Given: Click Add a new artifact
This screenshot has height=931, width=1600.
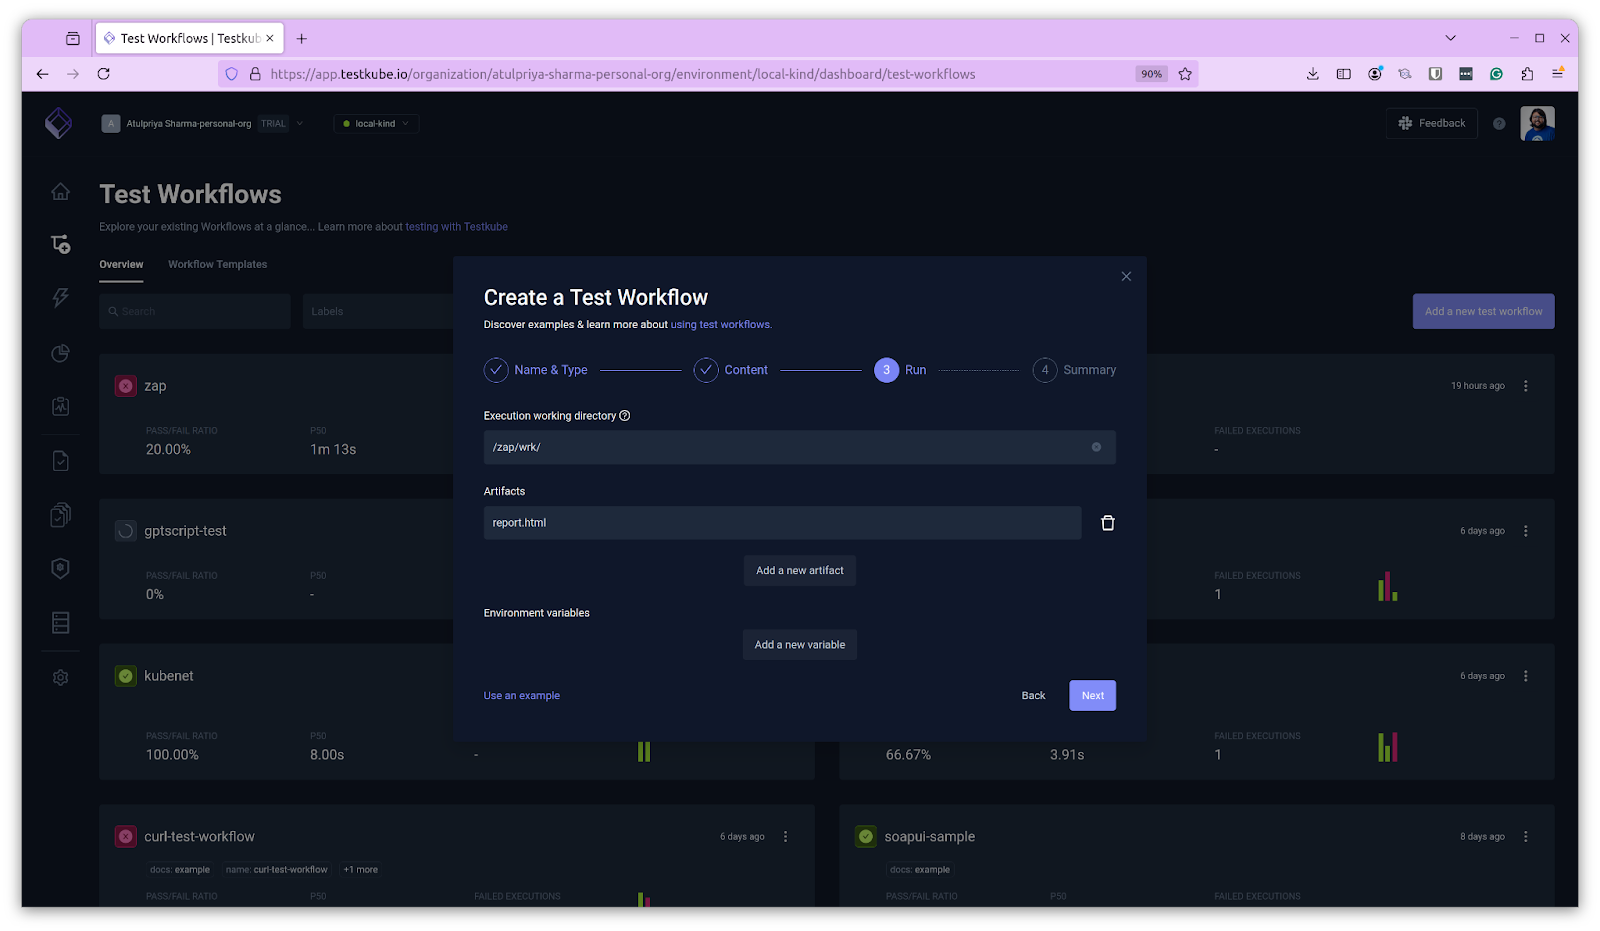Looking at the screenshot, I should point(800,571).
